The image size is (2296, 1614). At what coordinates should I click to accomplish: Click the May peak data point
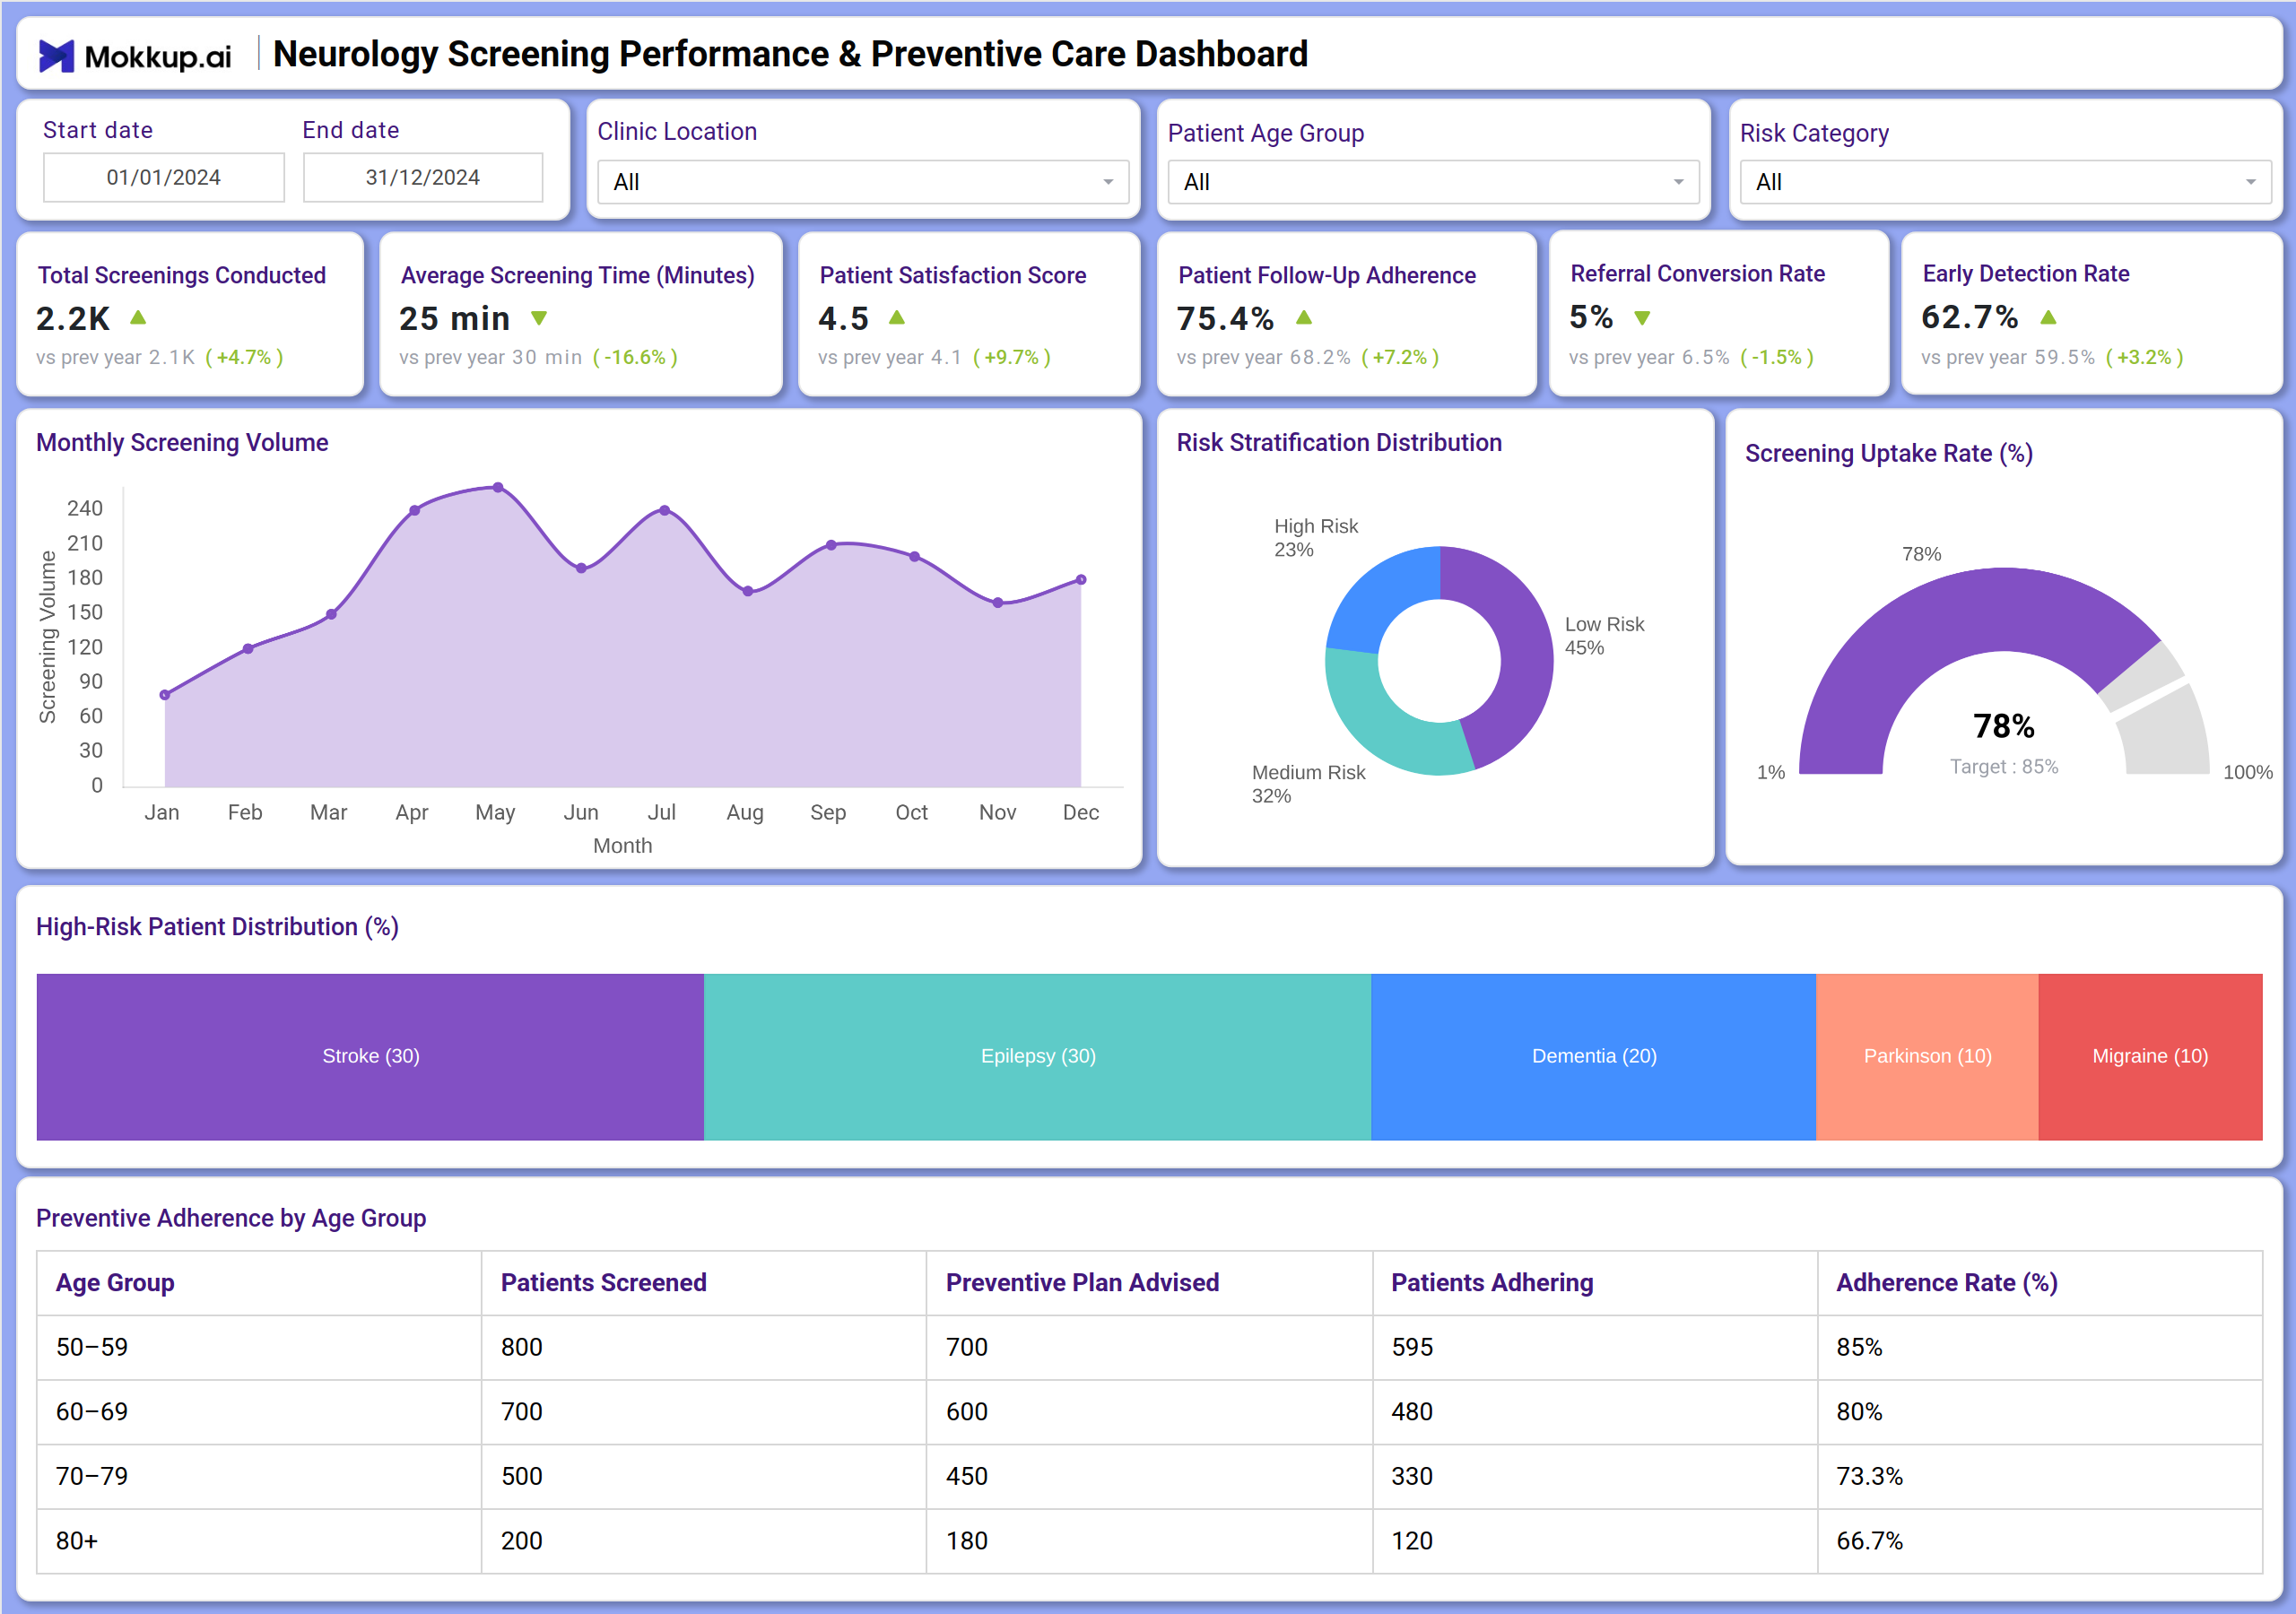(498, 488)
